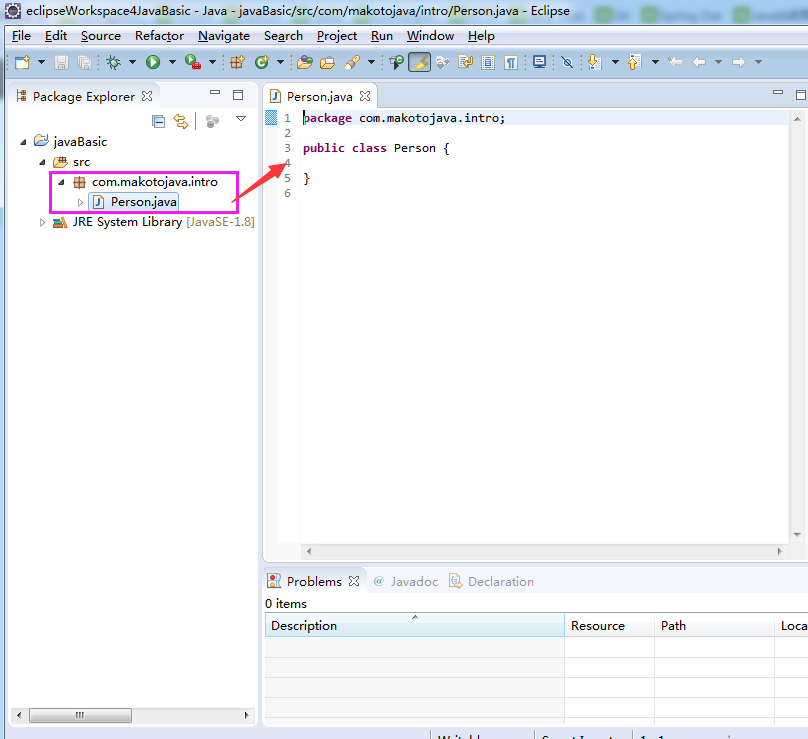
Task: Select the javaBasic project
Action: (x=80, y=142)
